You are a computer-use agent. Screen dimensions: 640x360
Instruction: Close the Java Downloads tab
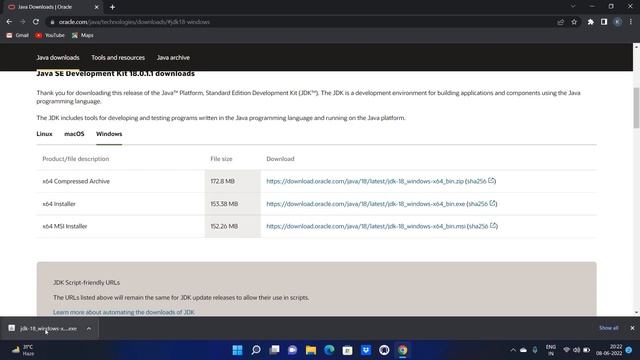pos(96,7)
